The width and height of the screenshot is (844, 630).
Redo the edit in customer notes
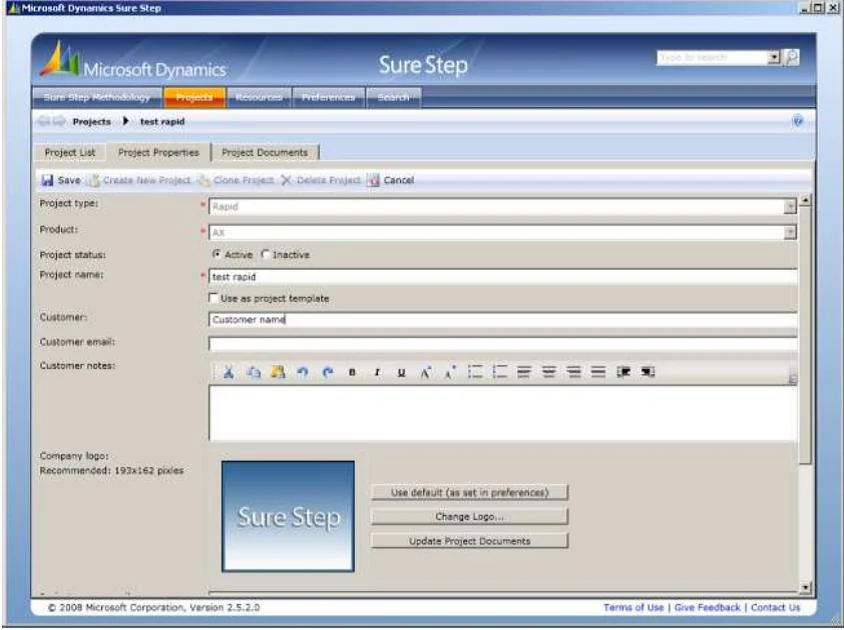point(327,372)
